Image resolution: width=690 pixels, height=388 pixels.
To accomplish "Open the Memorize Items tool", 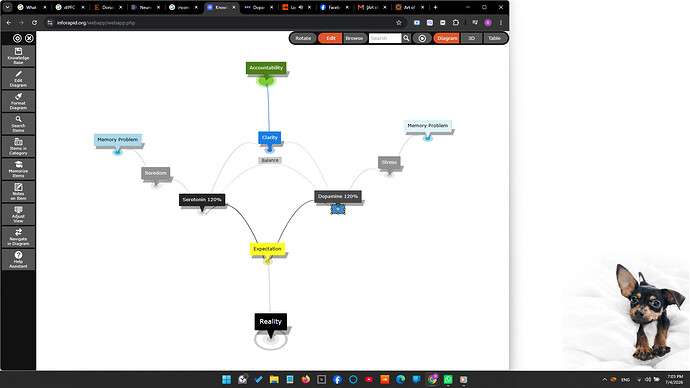I will click(x=18, y=169).
